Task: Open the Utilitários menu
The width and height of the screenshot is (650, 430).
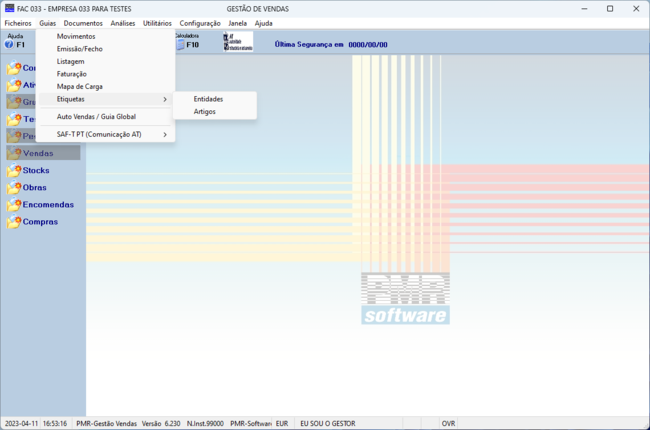Action: tap(157, 23)
